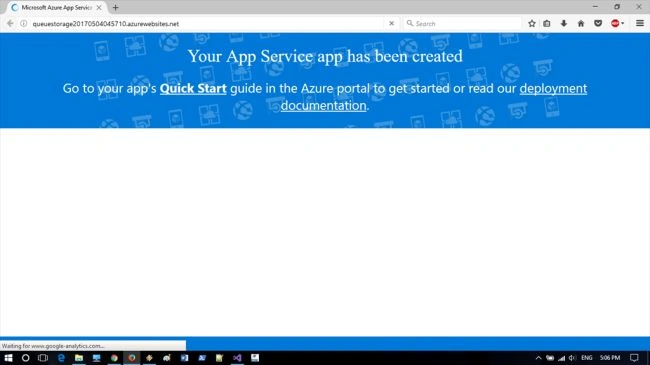Screen dimensions: 650x365
Task: Open the Action Center notifications icon
Action: click(634, 358)
